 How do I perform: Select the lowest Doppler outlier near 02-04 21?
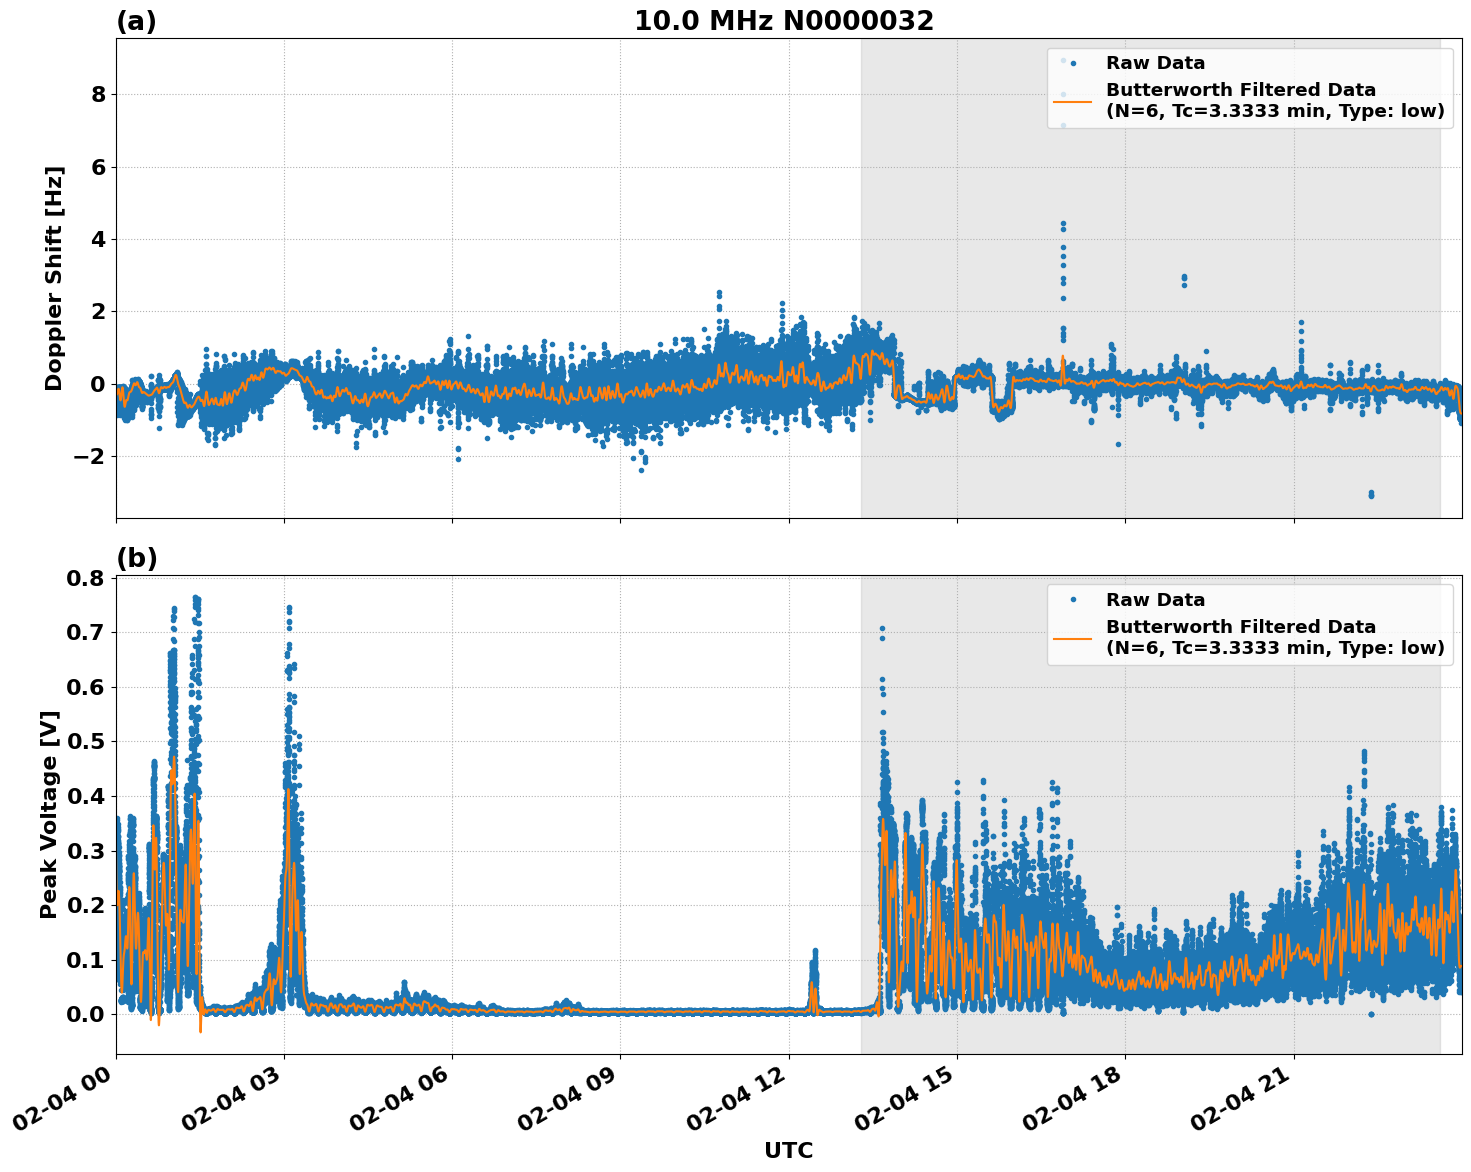pyautogui.click(x=1369, y=492)
